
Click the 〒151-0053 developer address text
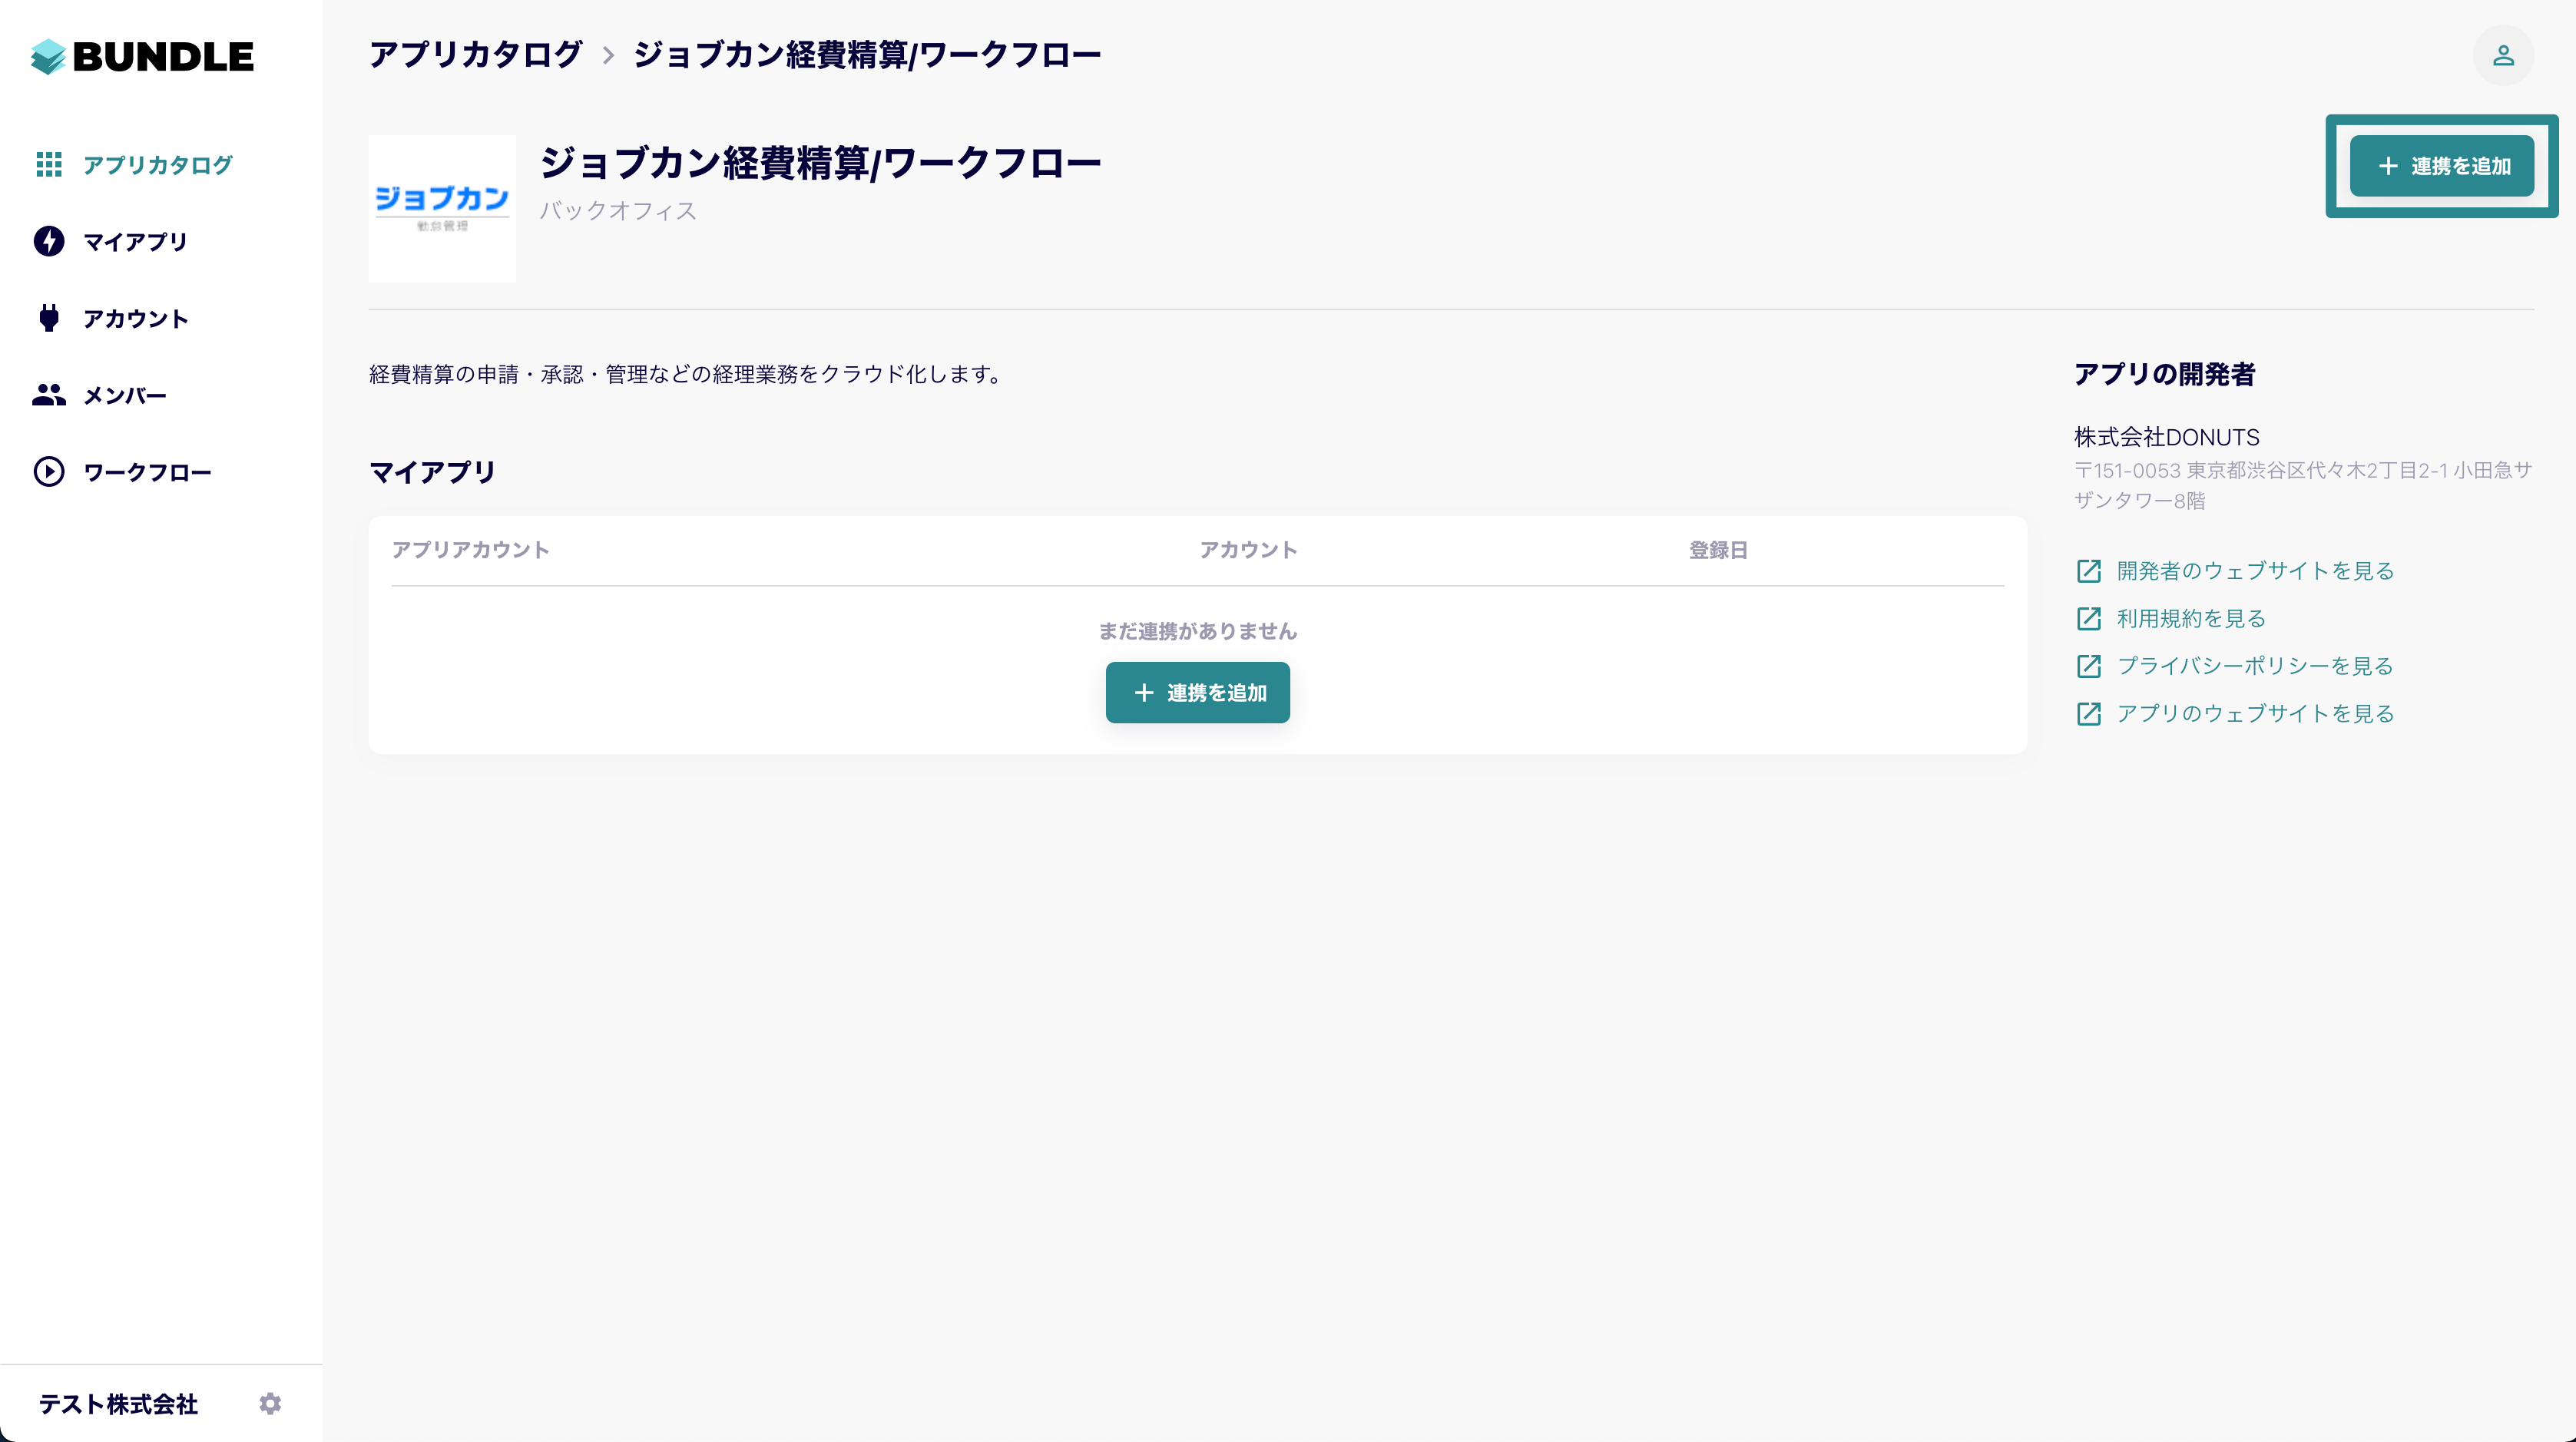pos(2303,485)
